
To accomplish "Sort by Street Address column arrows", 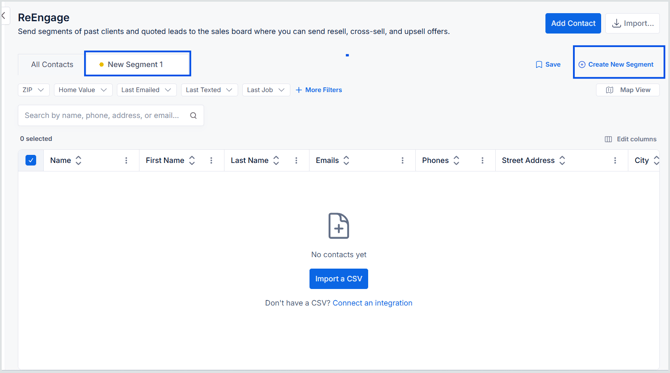I will coord(562,160).
